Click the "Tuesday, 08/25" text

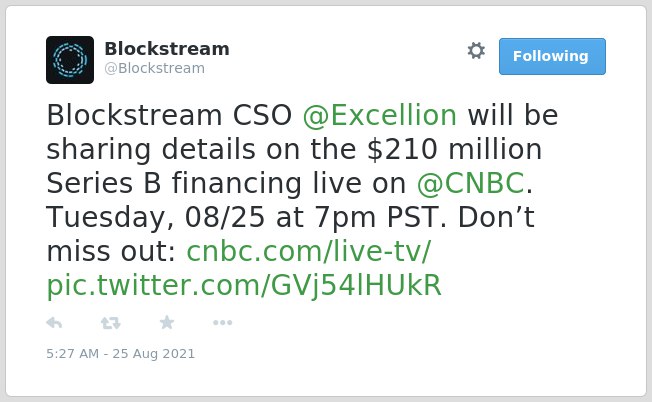click(x=156, y=217)
